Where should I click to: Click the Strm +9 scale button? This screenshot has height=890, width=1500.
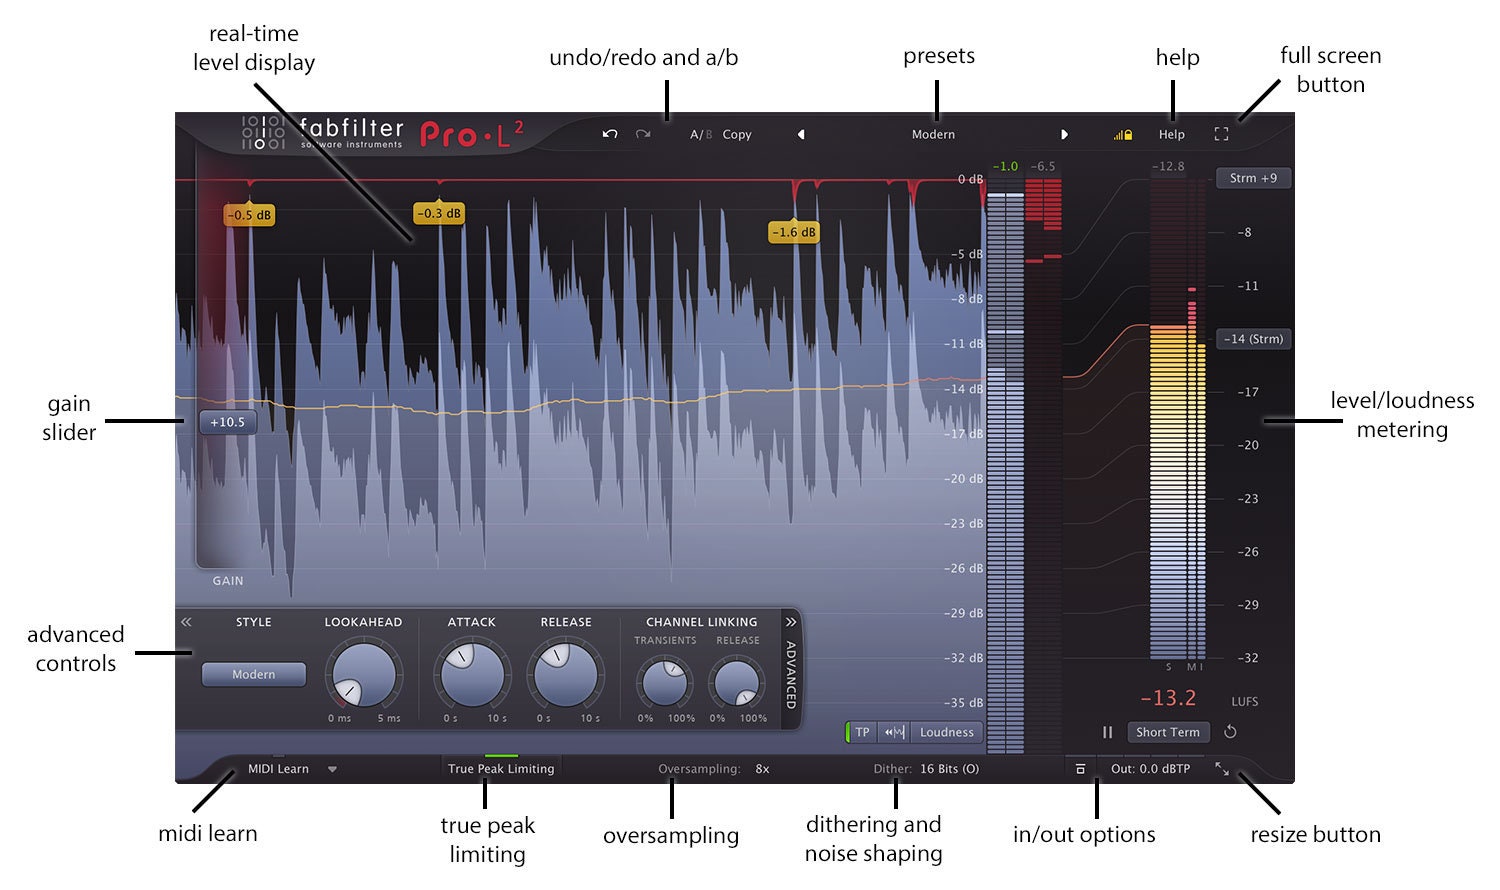(x=1253, y=178)
